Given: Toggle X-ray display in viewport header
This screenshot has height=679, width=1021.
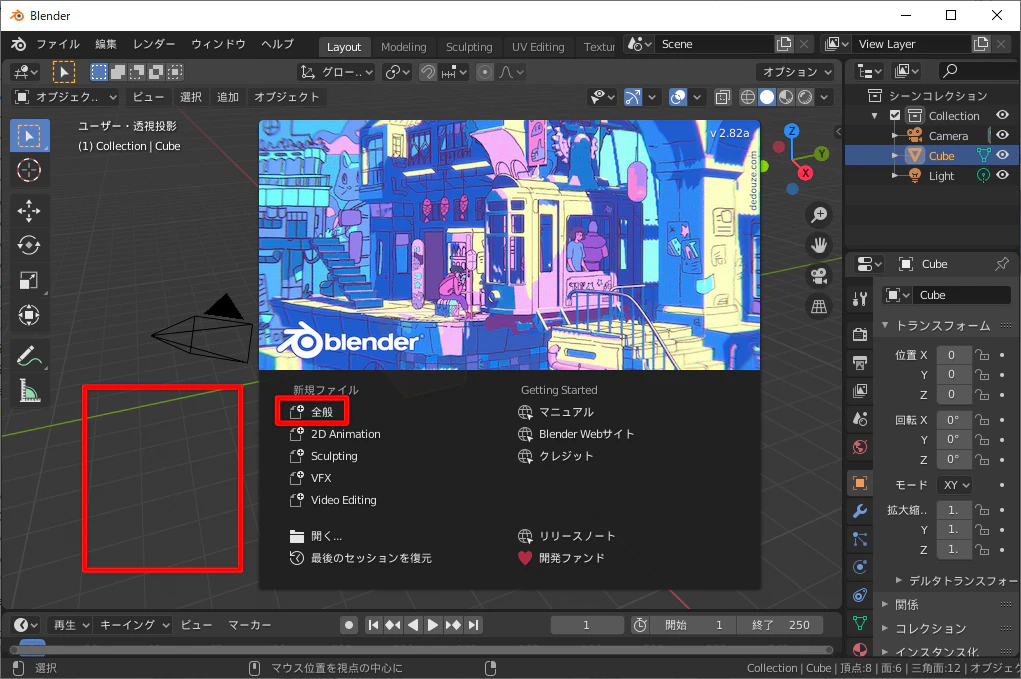Looking at the screenshot, I should [722, 97].
